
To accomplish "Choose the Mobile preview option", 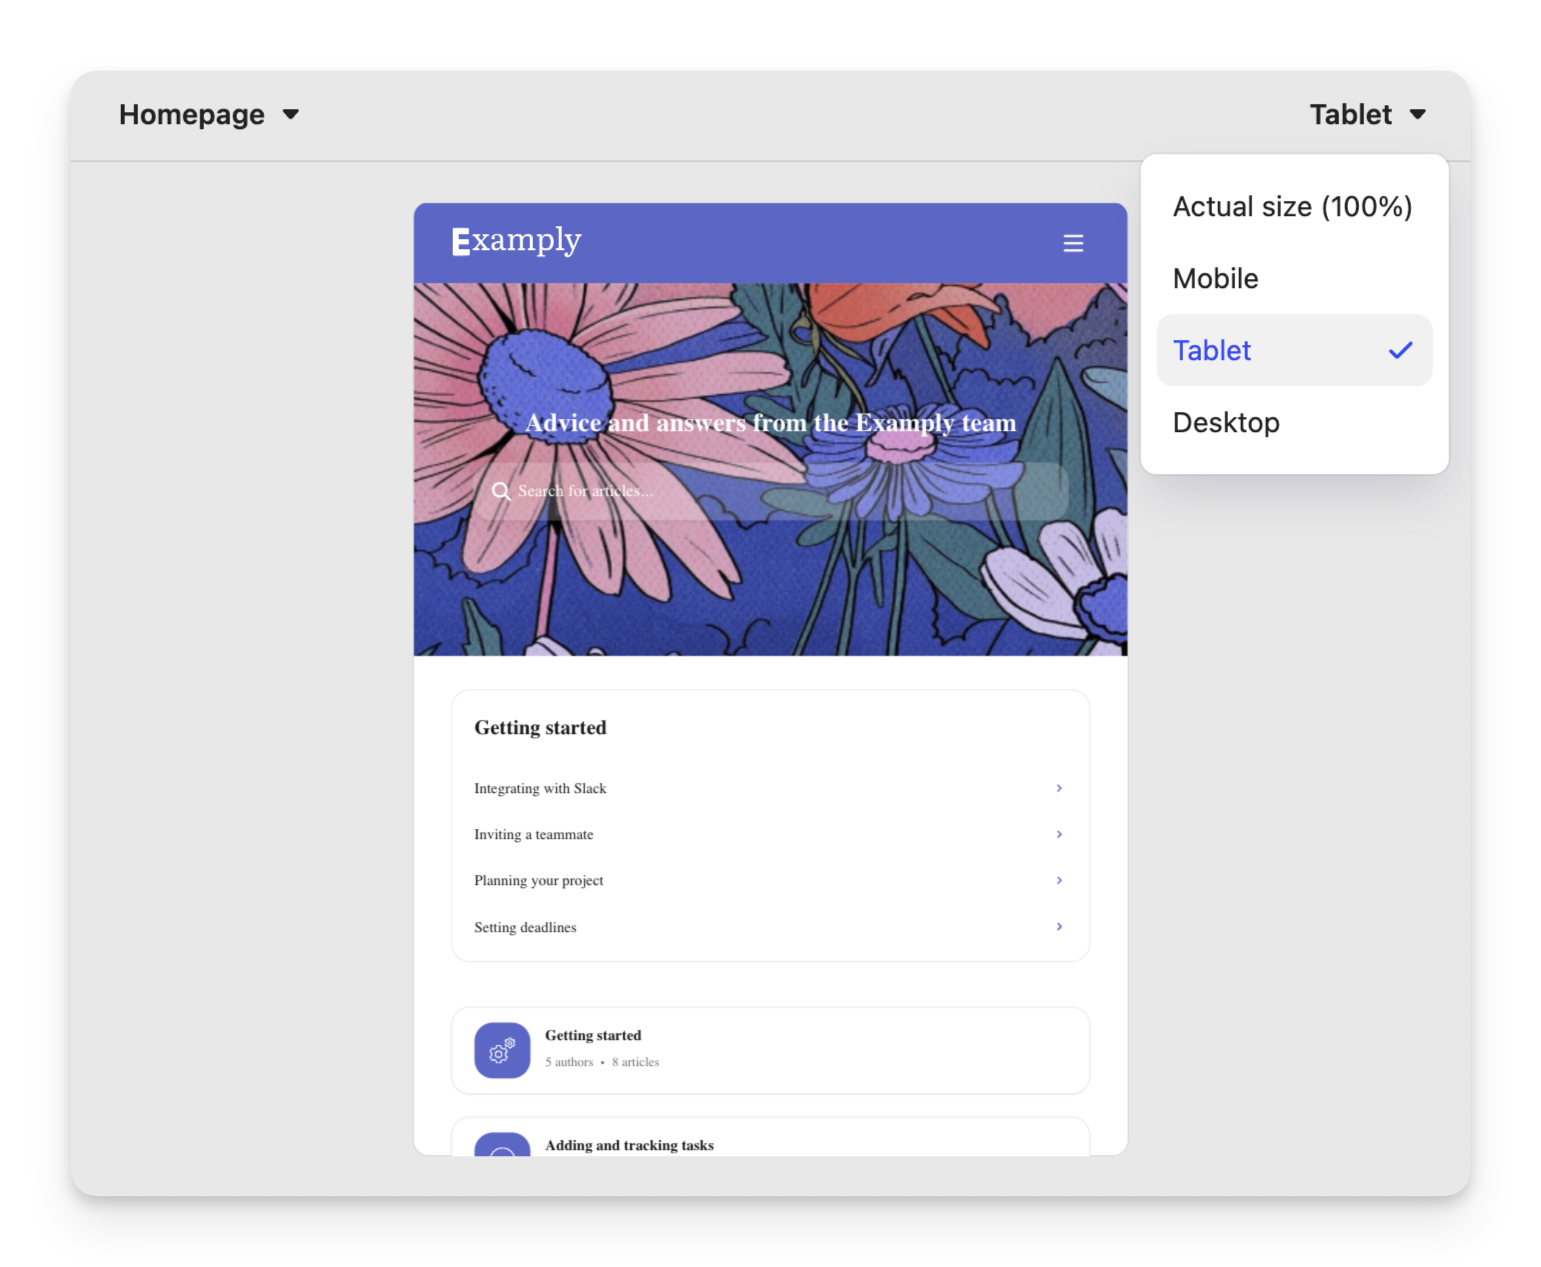I will click(x=1216, y=279).
